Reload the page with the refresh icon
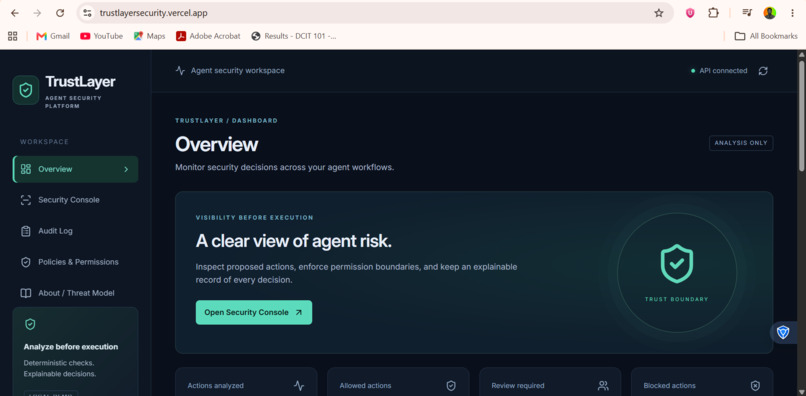 (60, 13)
